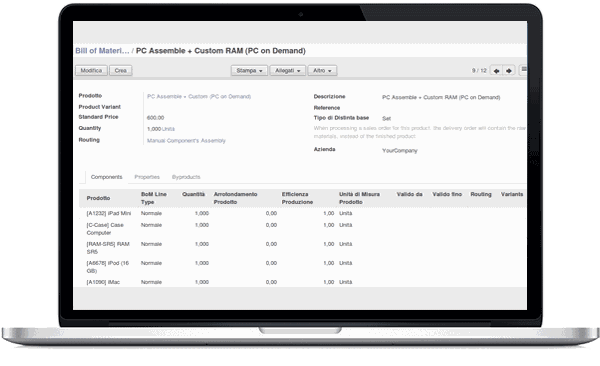Sort by Routing column header
Viewport: 600px width, 366px height.
[481, 194]
